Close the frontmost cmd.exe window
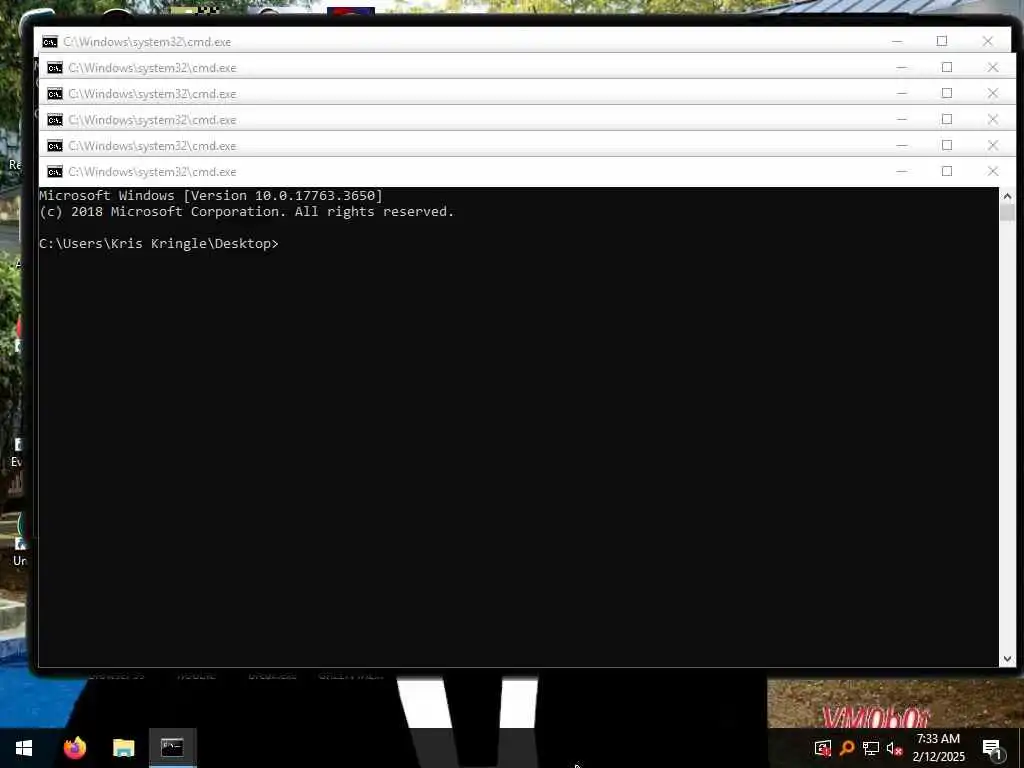Screen dimensions: 1024x768 pos(993,171)
